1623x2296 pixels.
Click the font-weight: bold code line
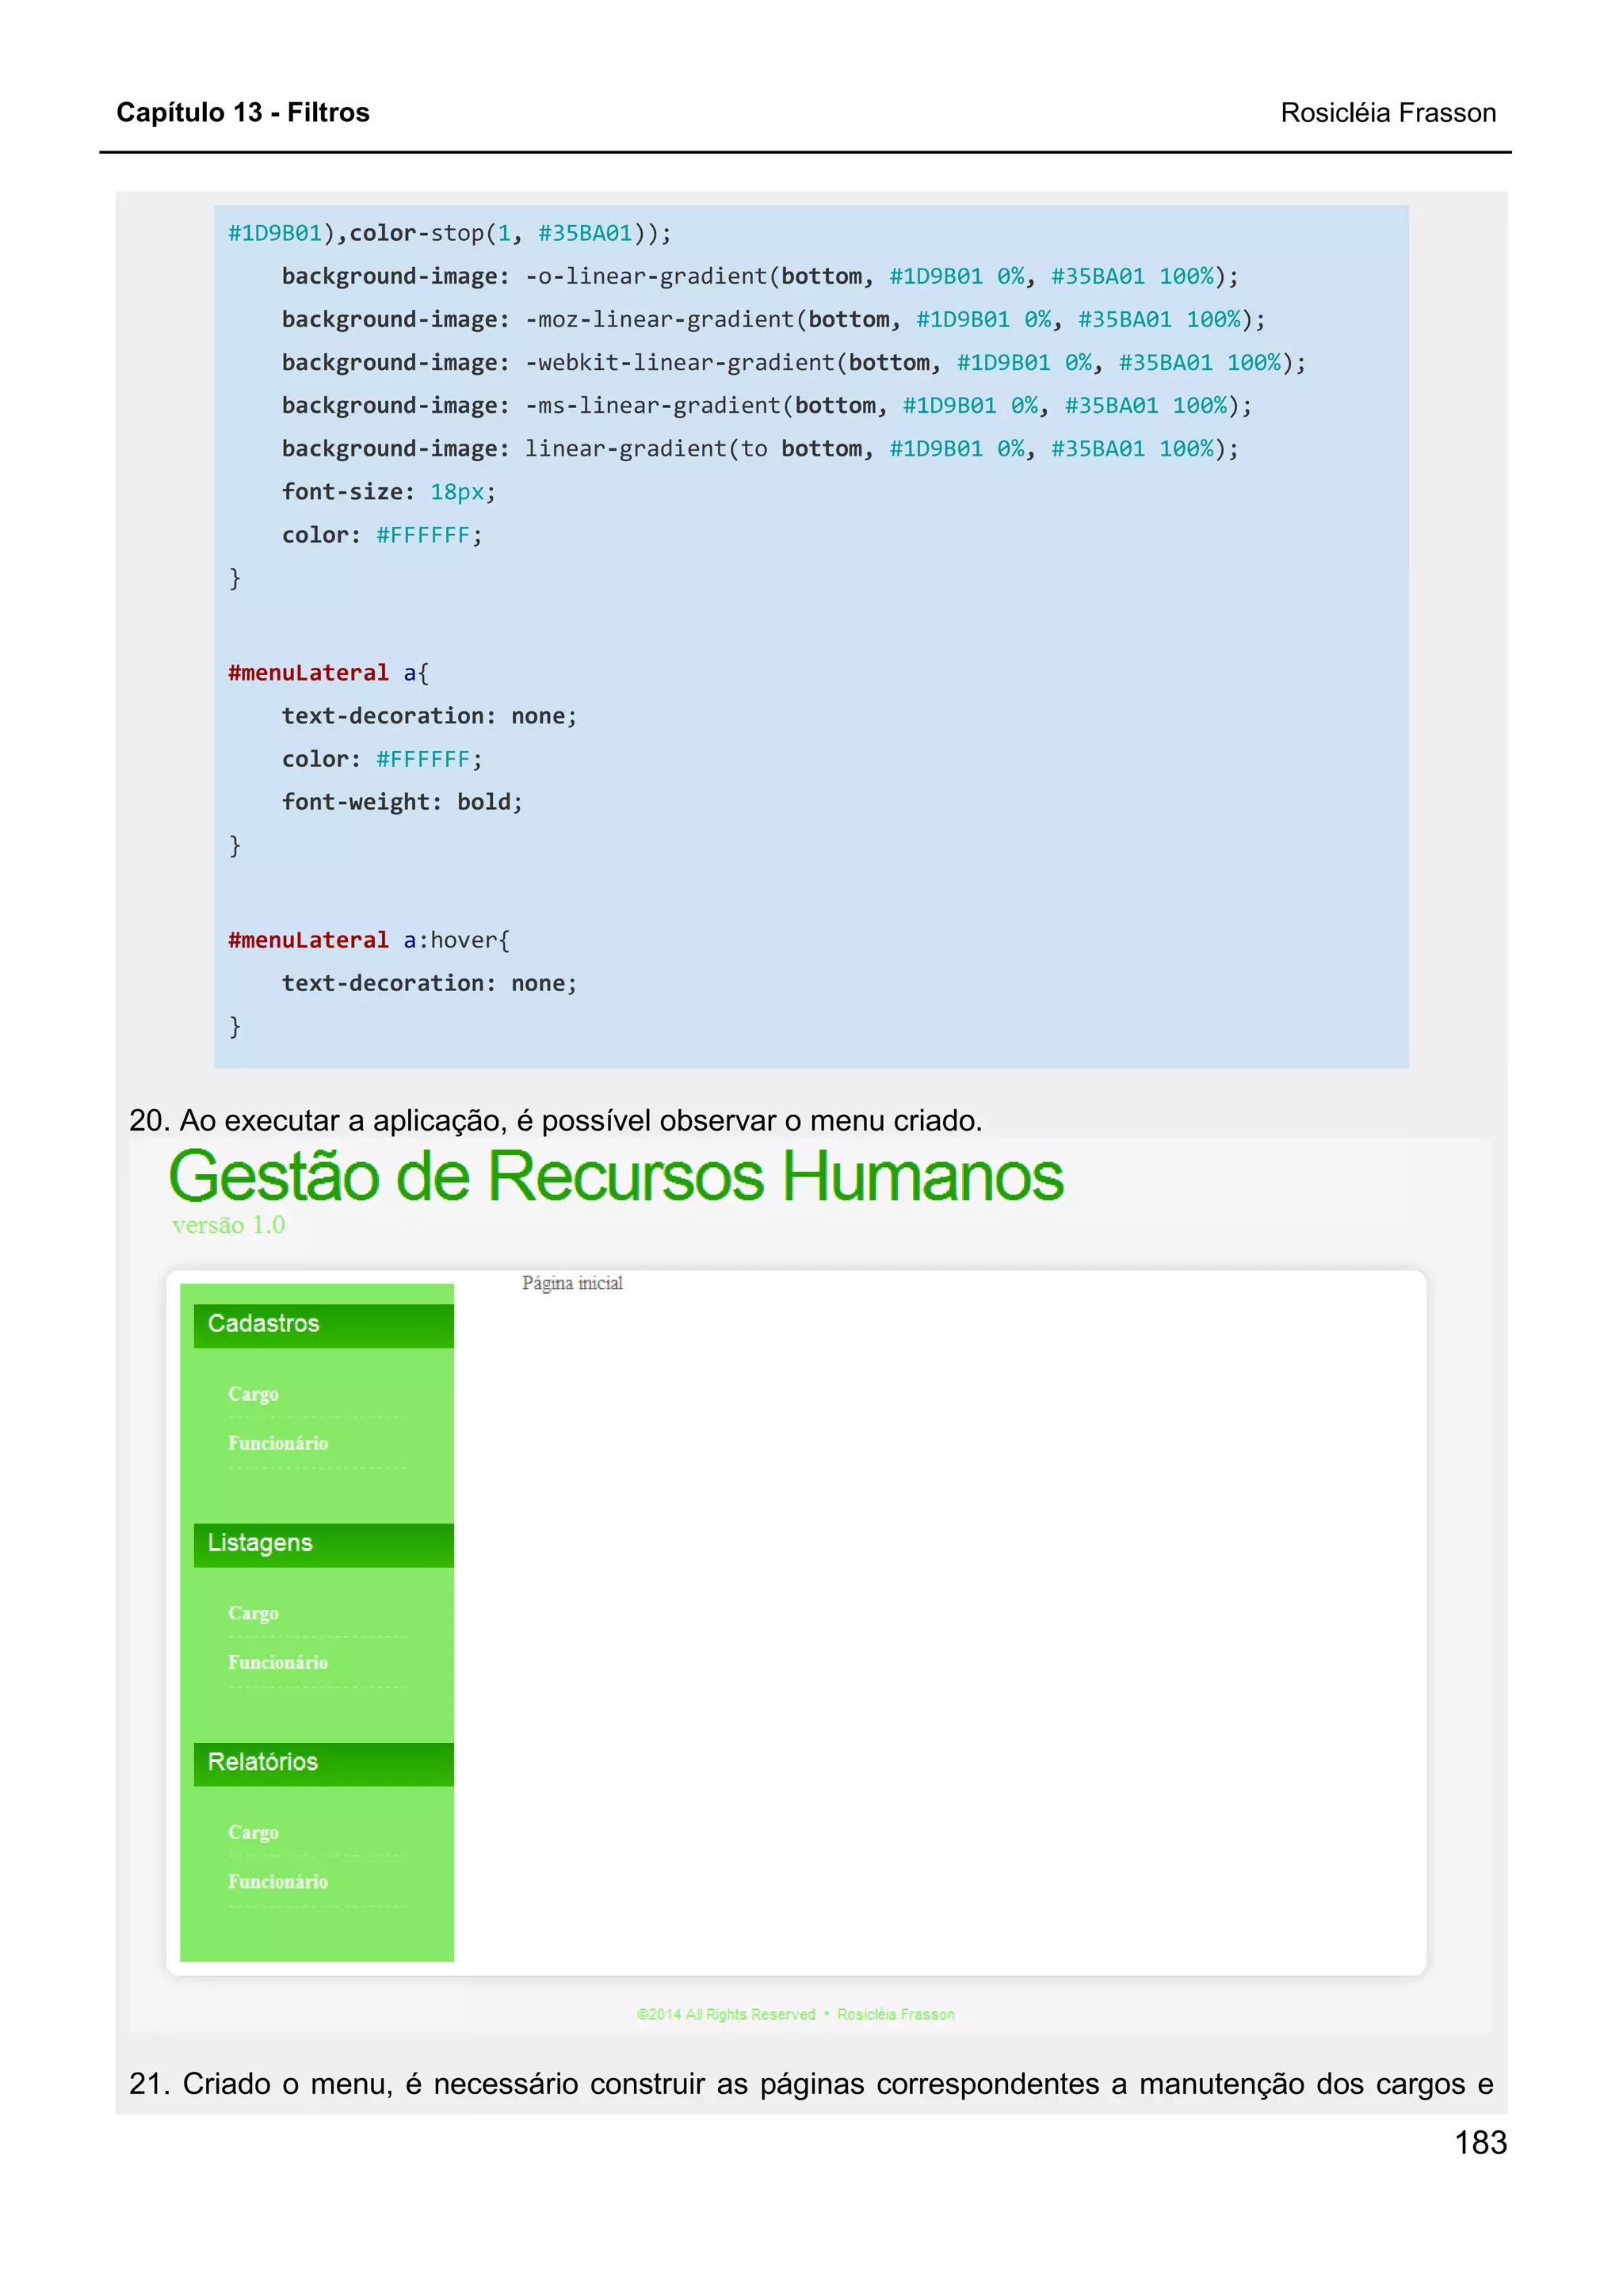pyautogui.click(x=402, y=802)
